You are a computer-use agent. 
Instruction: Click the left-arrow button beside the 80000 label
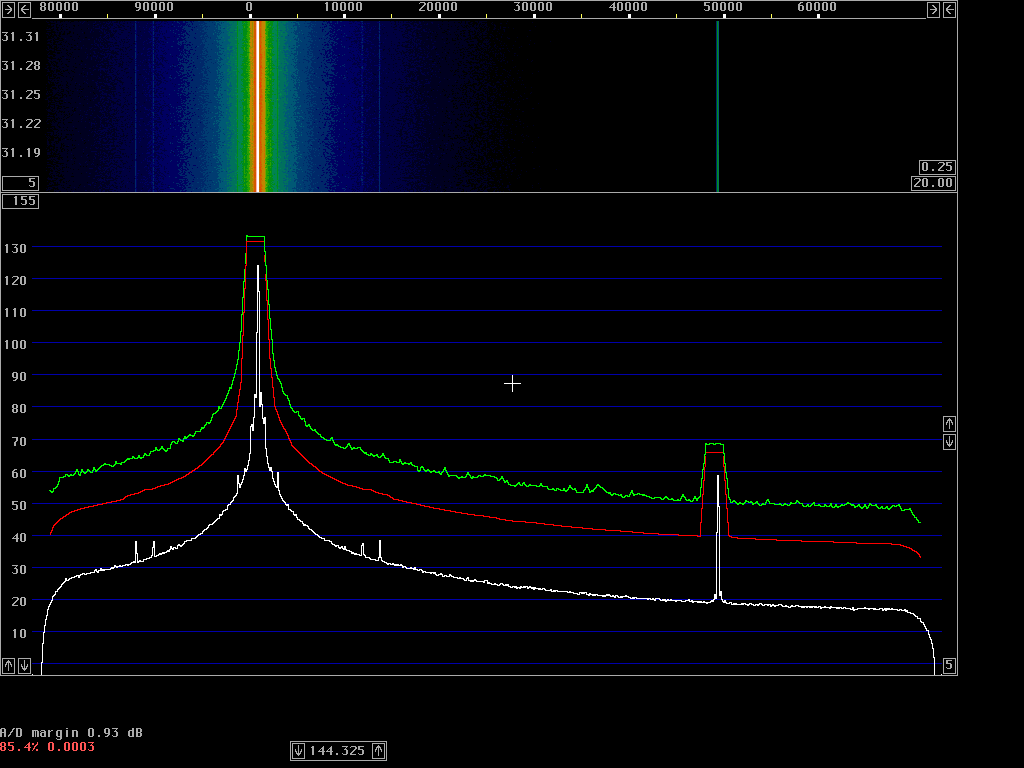pos(24,9)
